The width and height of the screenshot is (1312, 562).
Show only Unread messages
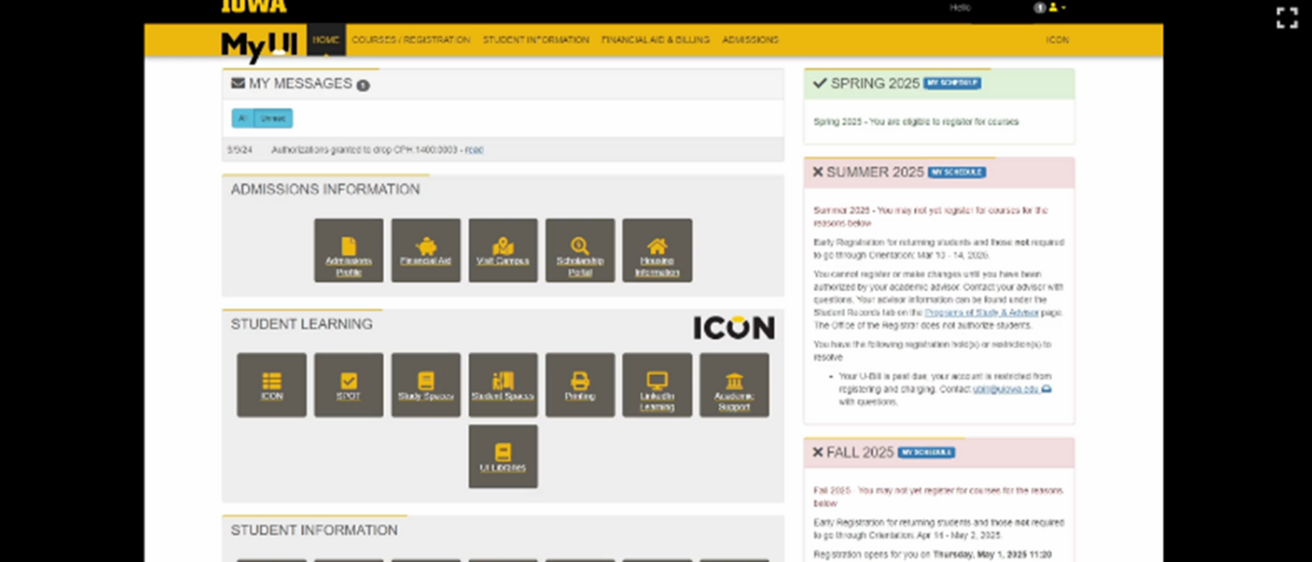273,118
